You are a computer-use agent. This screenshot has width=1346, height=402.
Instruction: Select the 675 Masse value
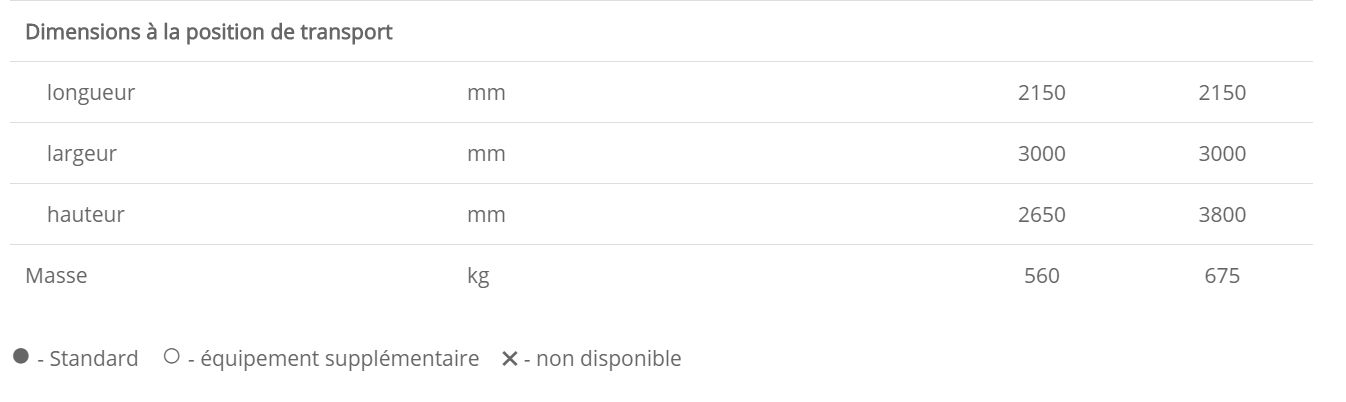pos(1222,276)
